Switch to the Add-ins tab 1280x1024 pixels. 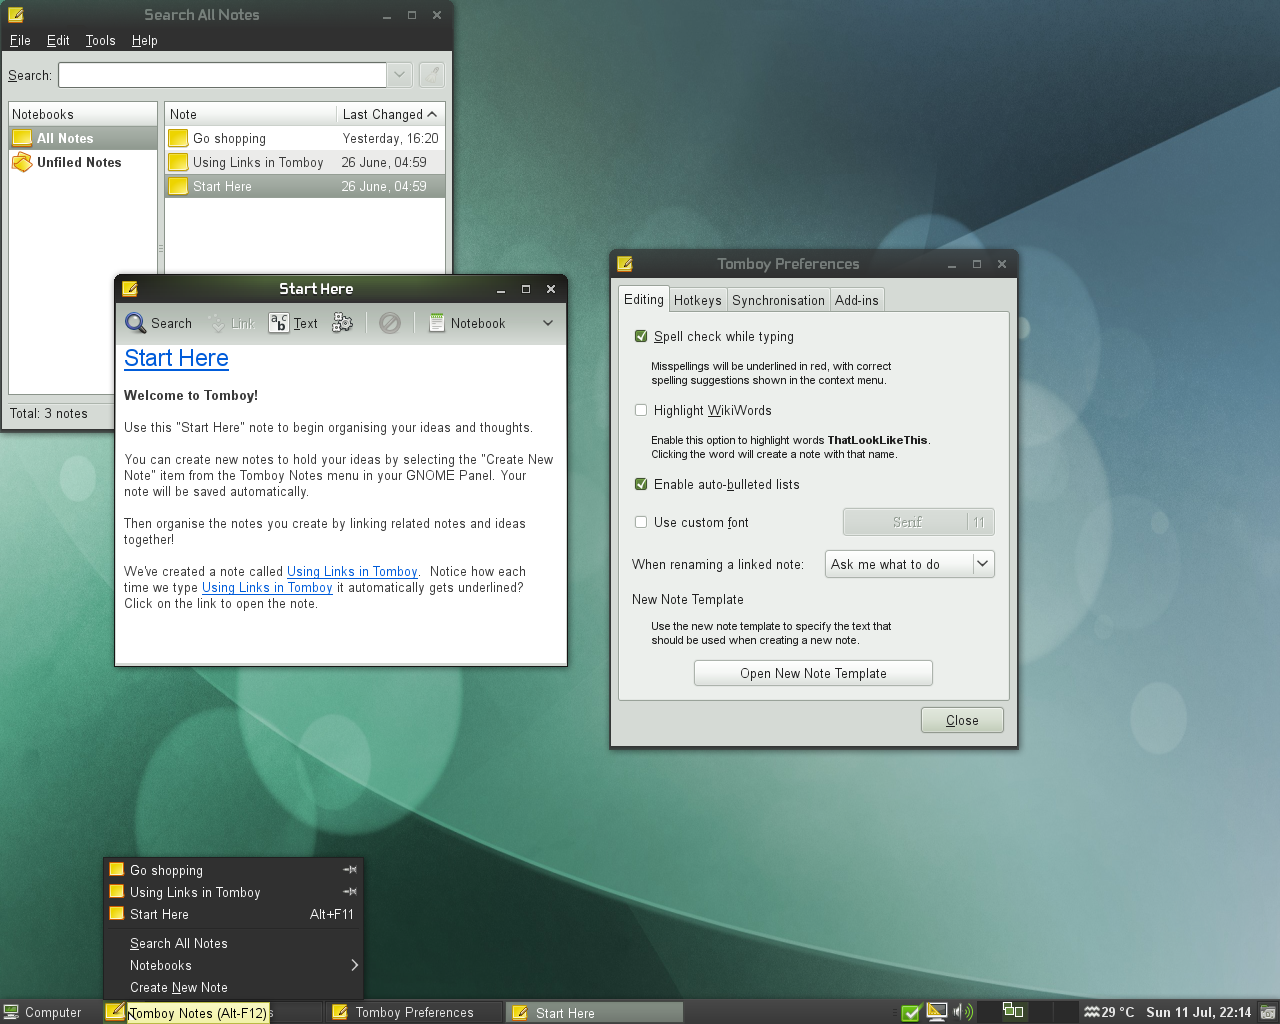(857, 300)
